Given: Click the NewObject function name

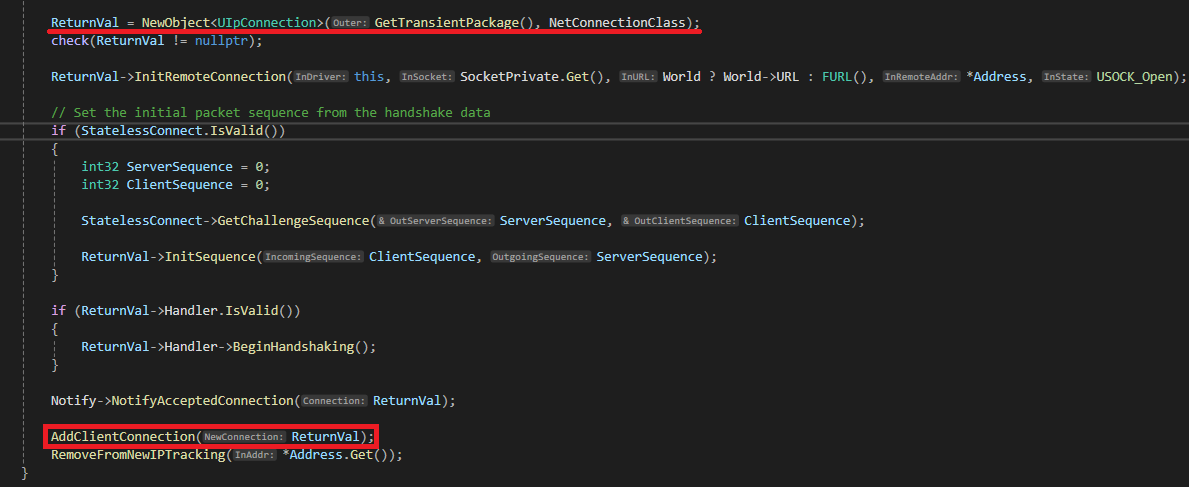Looking at the screenshot, I should [175, 22].
